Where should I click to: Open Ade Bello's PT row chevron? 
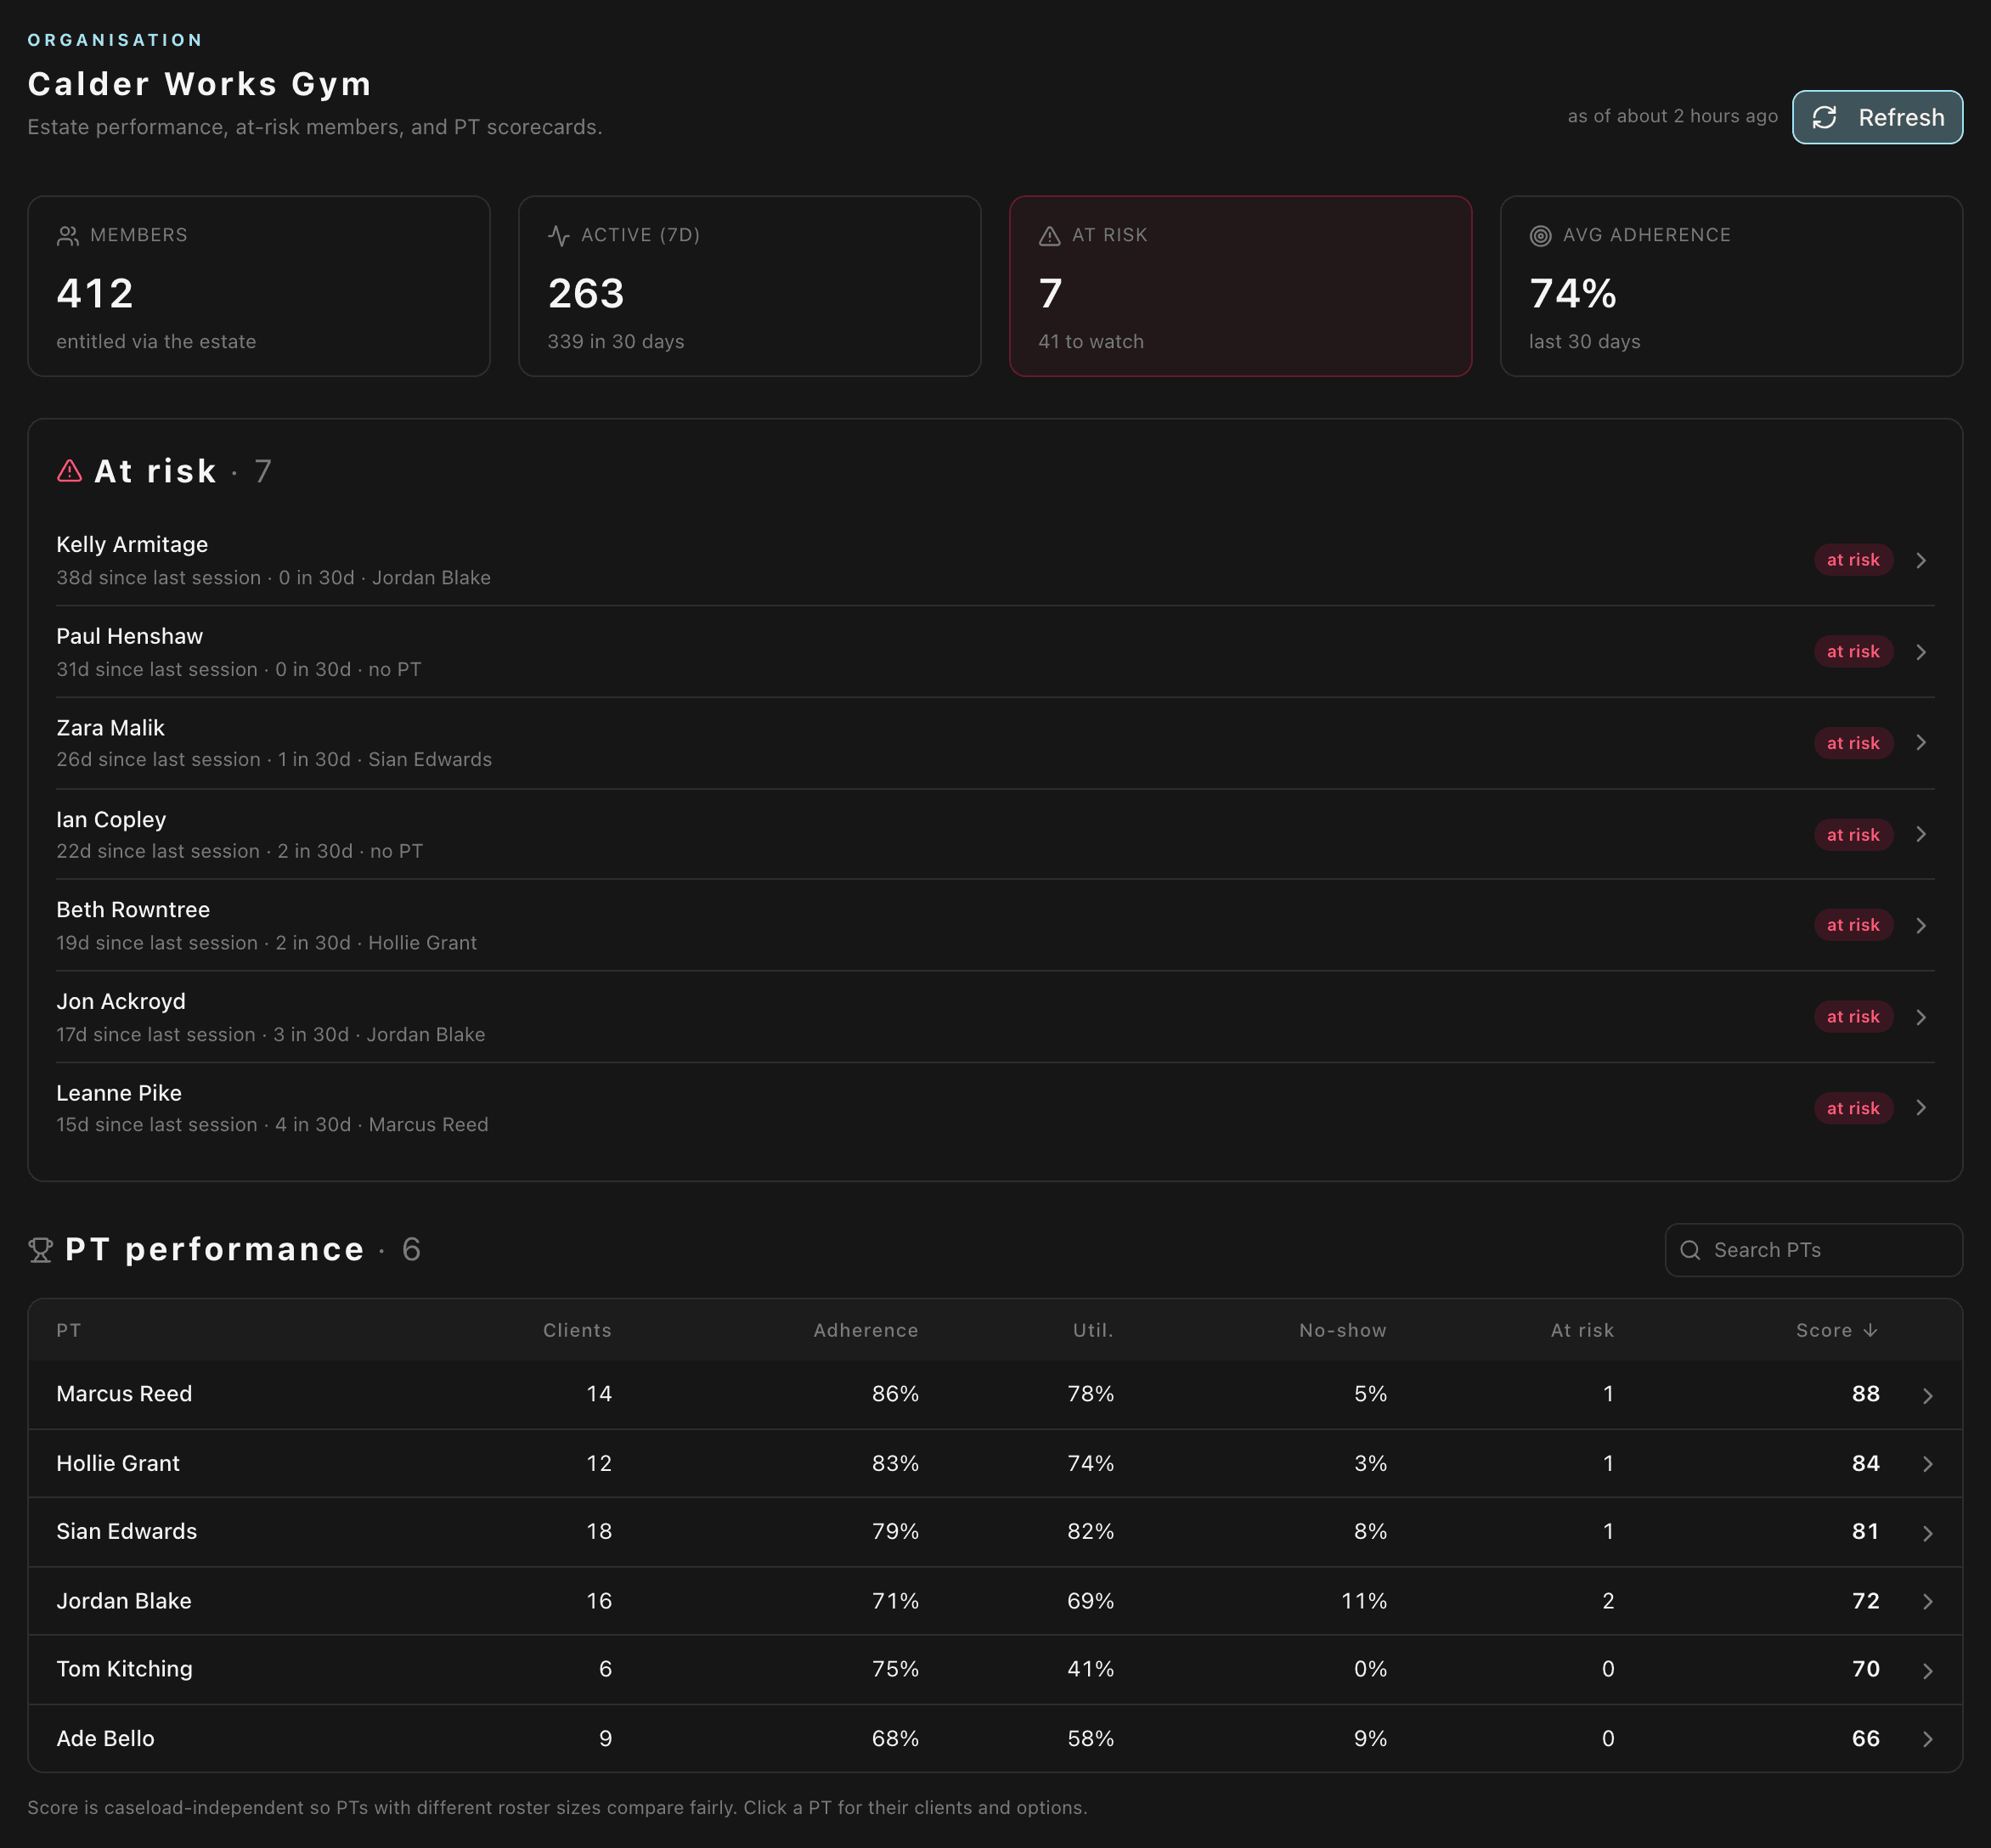[x=1928, y=1739]
